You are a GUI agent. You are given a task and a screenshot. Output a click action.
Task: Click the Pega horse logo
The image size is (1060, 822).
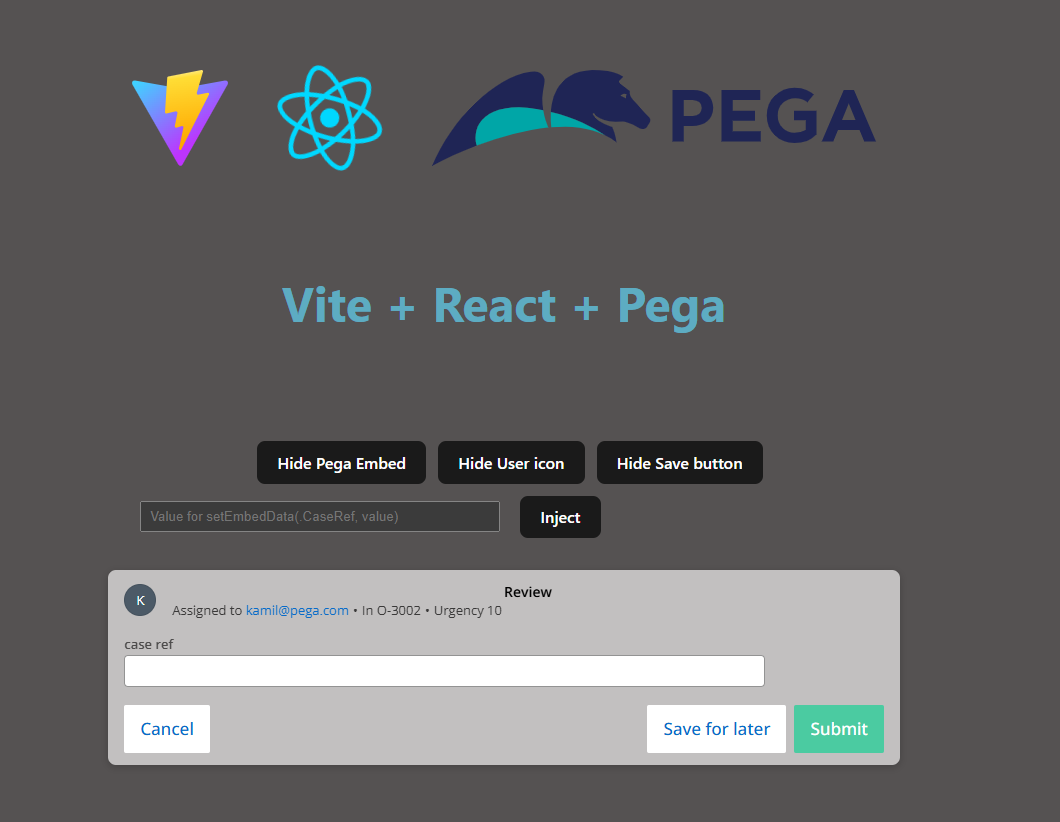click(541, 117)
